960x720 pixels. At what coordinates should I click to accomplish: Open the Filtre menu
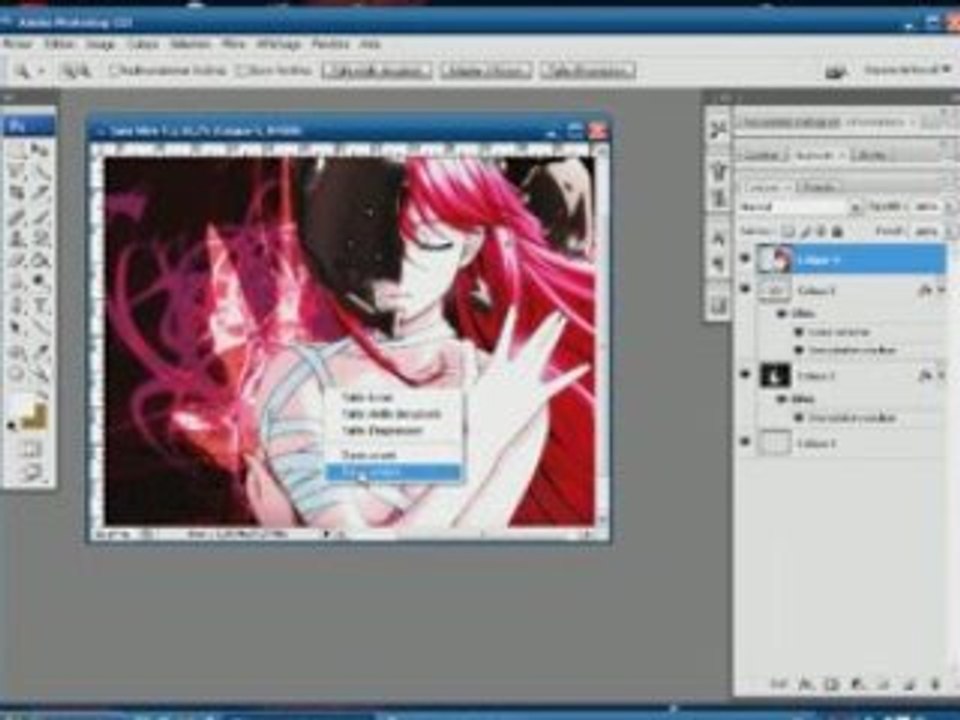click(233, 44)
